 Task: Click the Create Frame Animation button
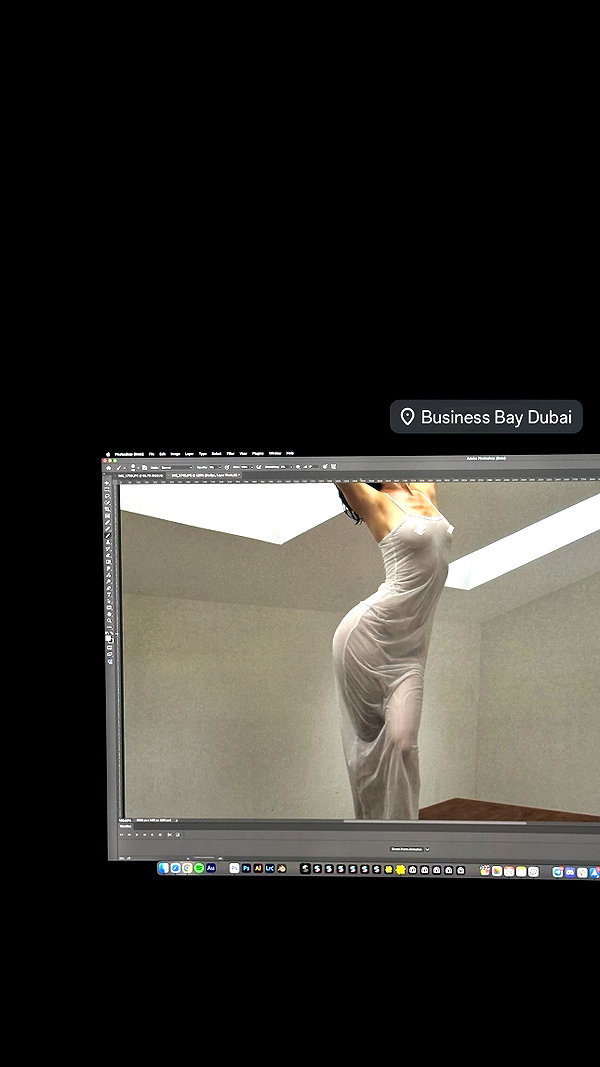coord(407,849)
